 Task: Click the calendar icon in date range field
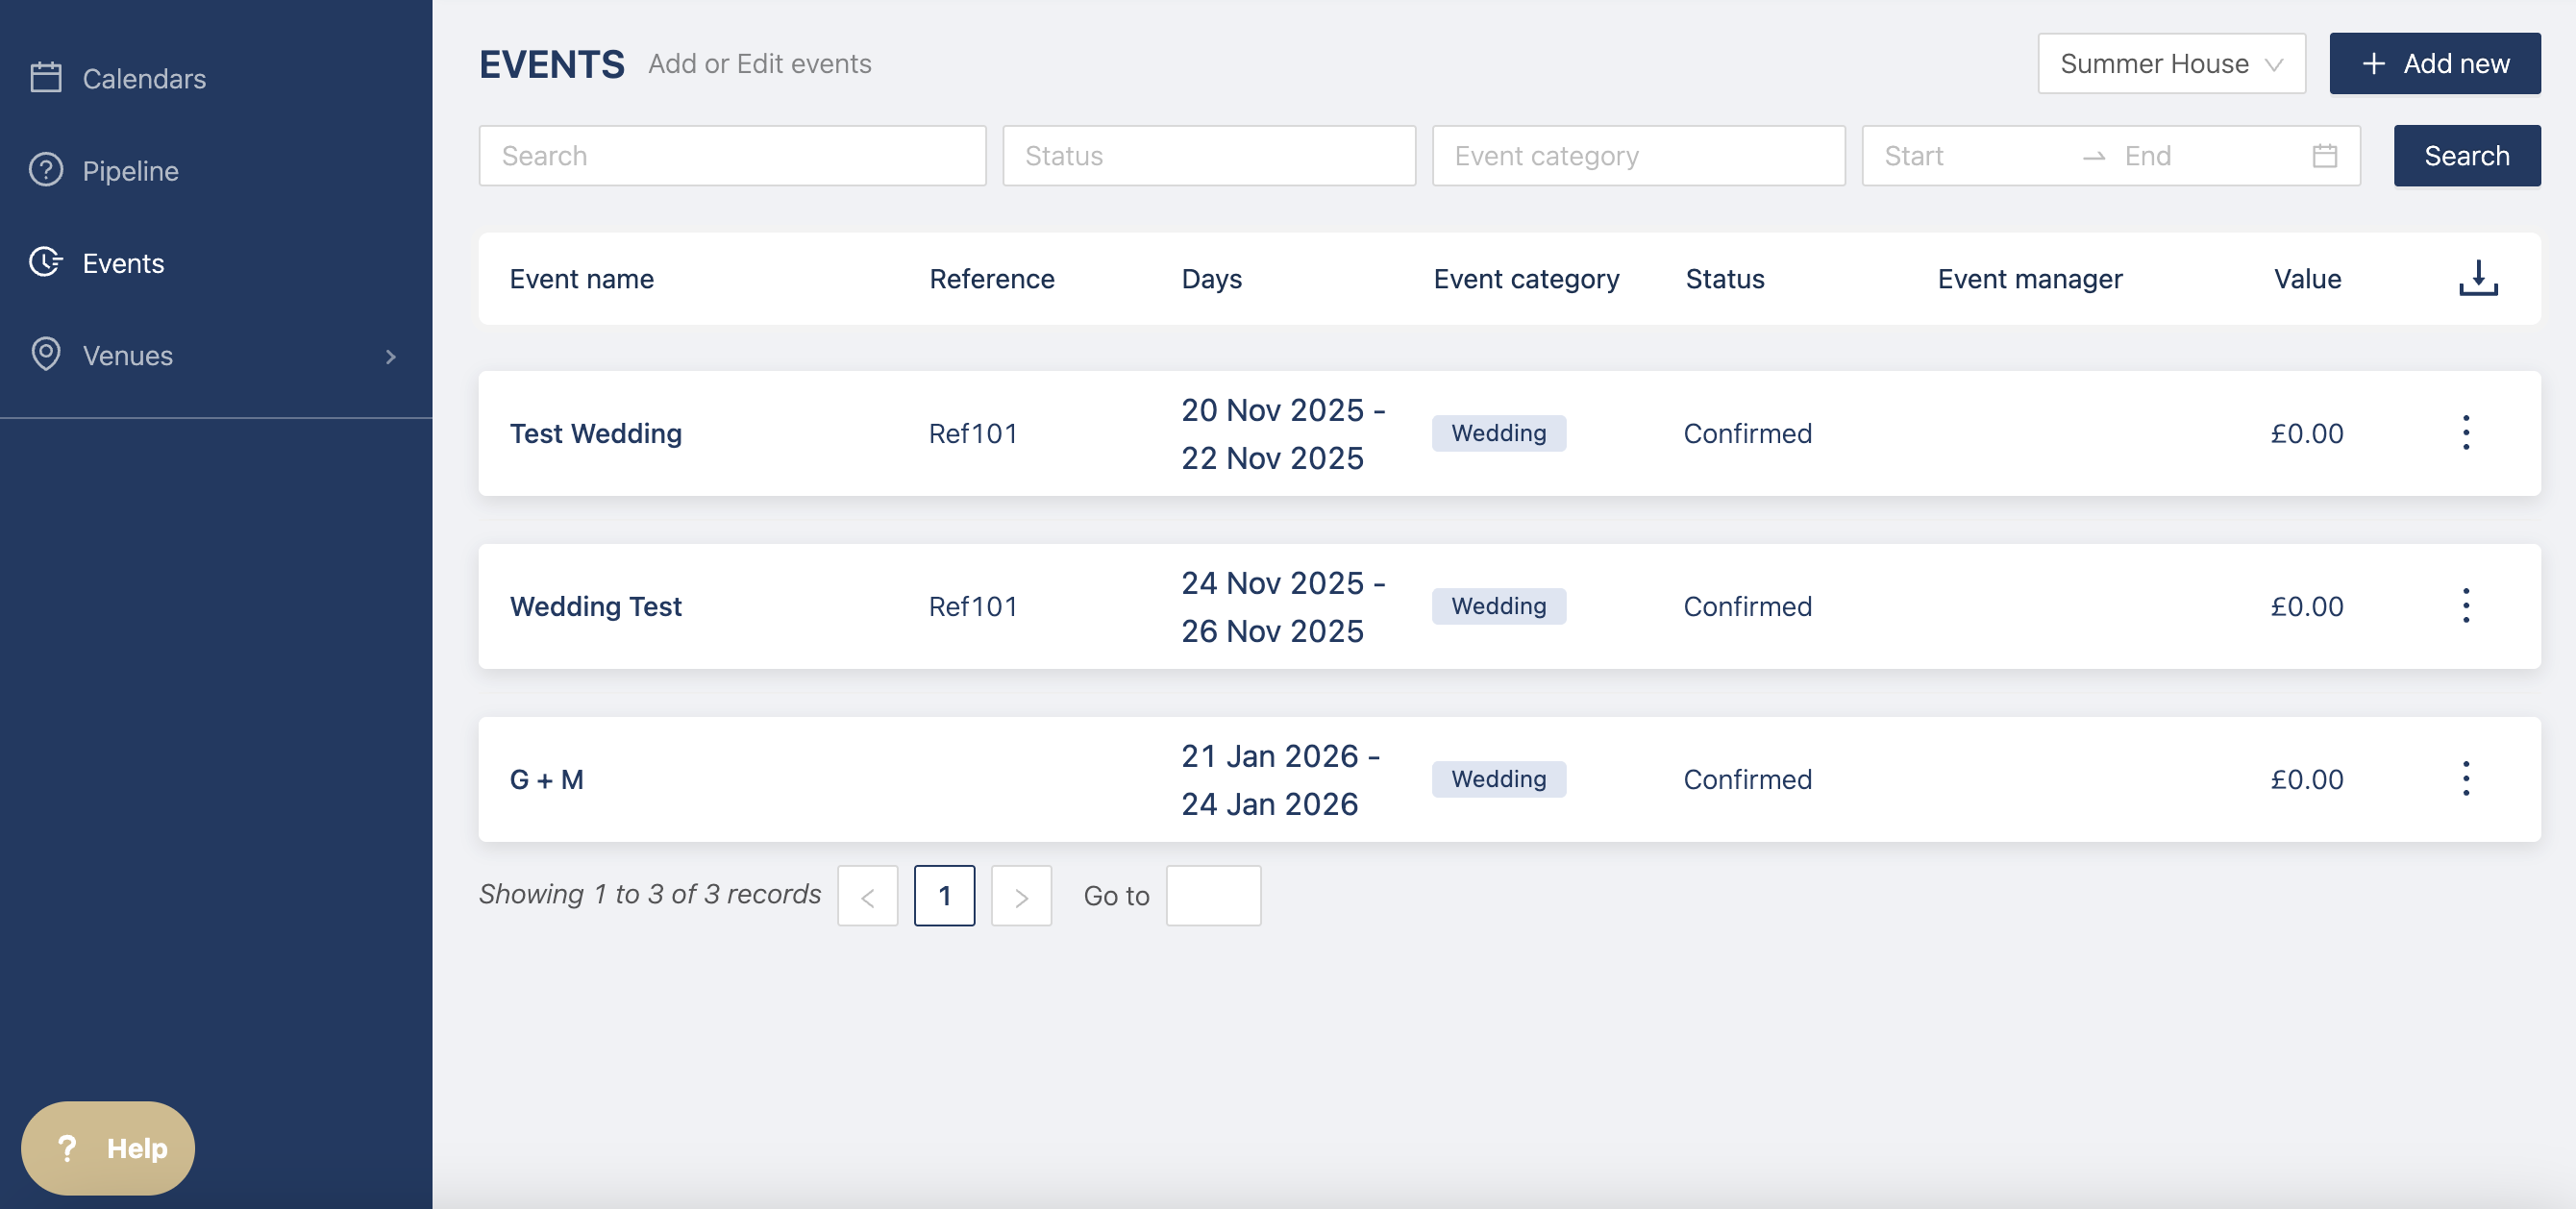pyautogui.click(x=2324, y=156)
